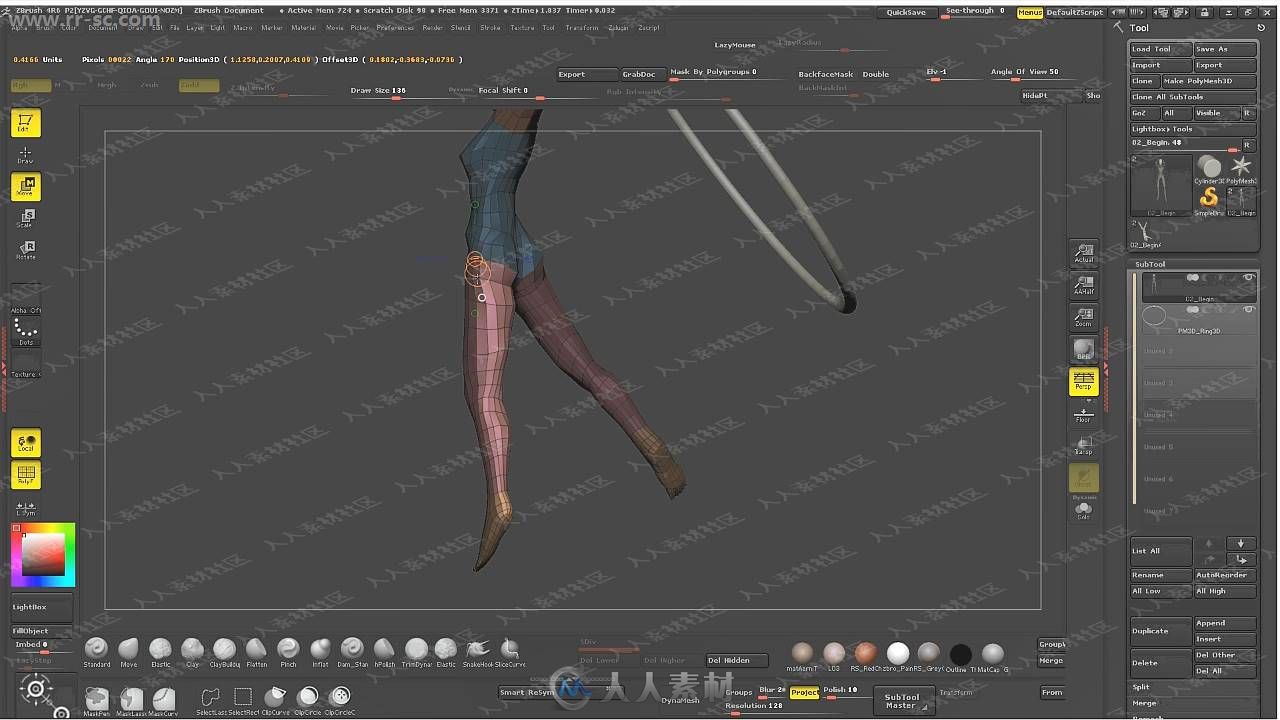
Task: Select the Draw mode icon
Action: pyautogui.click(x=26, y=155)
